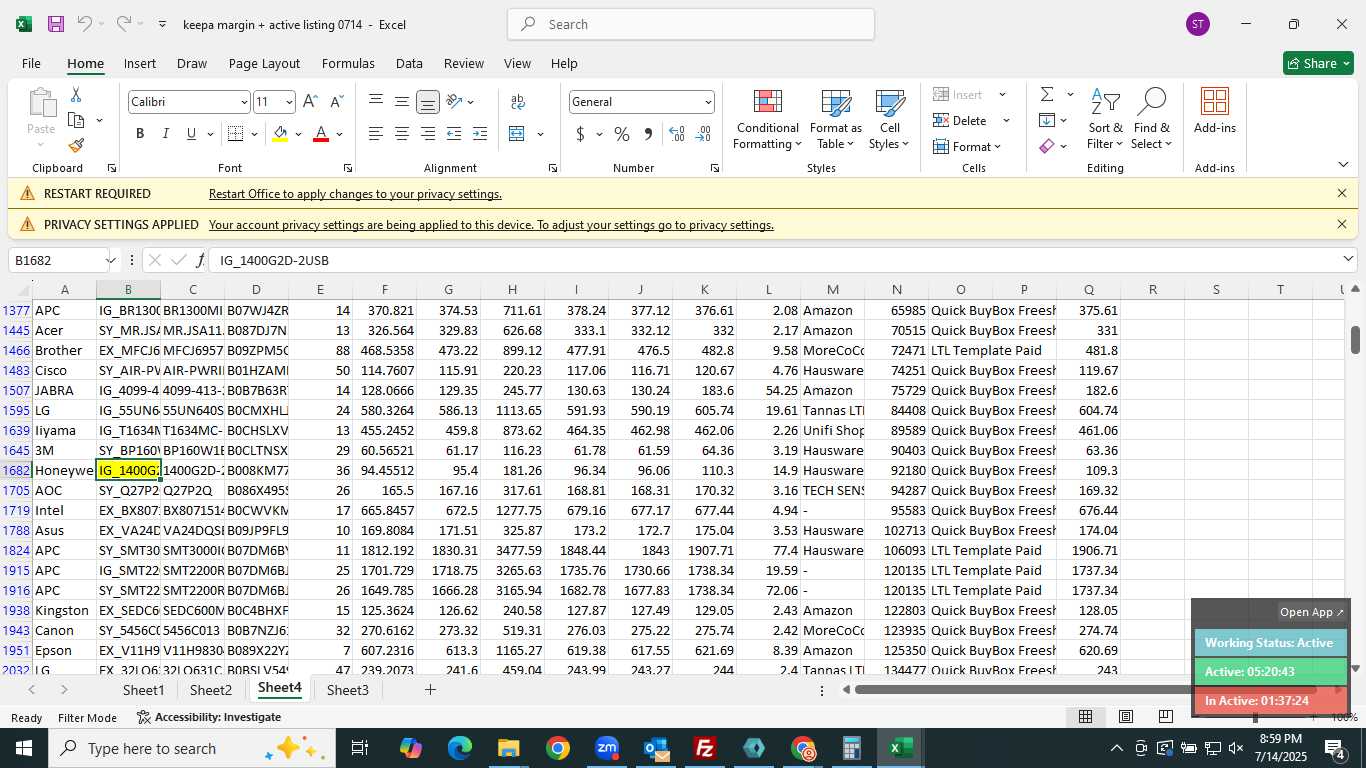The width and height of the screenshot is (1366, 768).
Task: Toggle Center horizontal alignment
Action: tap(402, 134)
